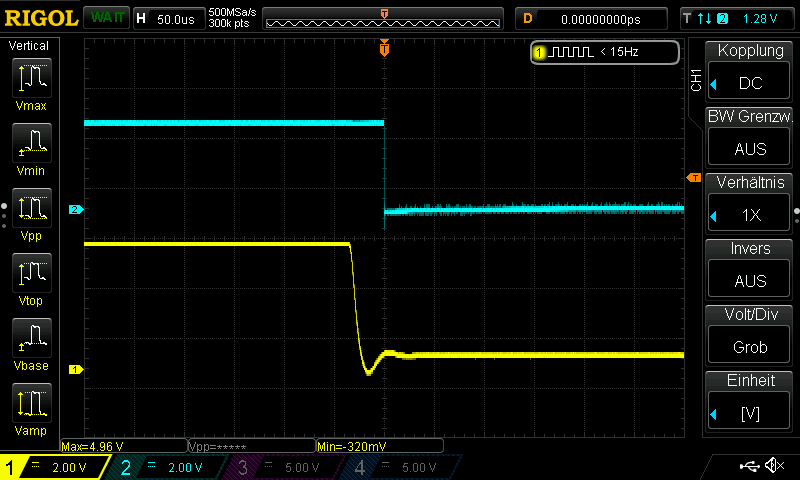Click the CH1 menu tab label
Screen dimensions: 800x480
(696, 80)
